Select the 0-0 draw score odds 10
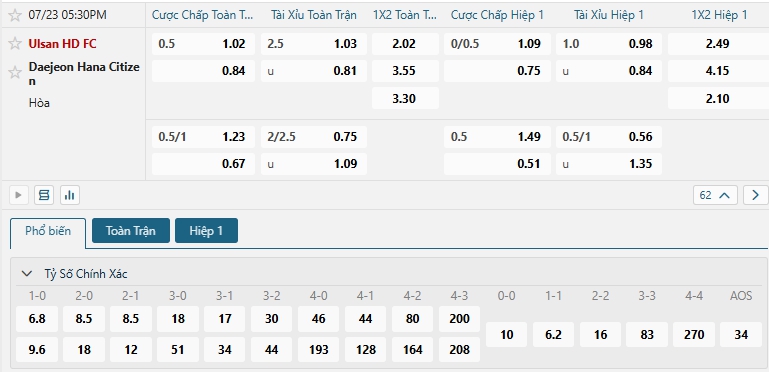The image size is (769, 372). [507, 335]
